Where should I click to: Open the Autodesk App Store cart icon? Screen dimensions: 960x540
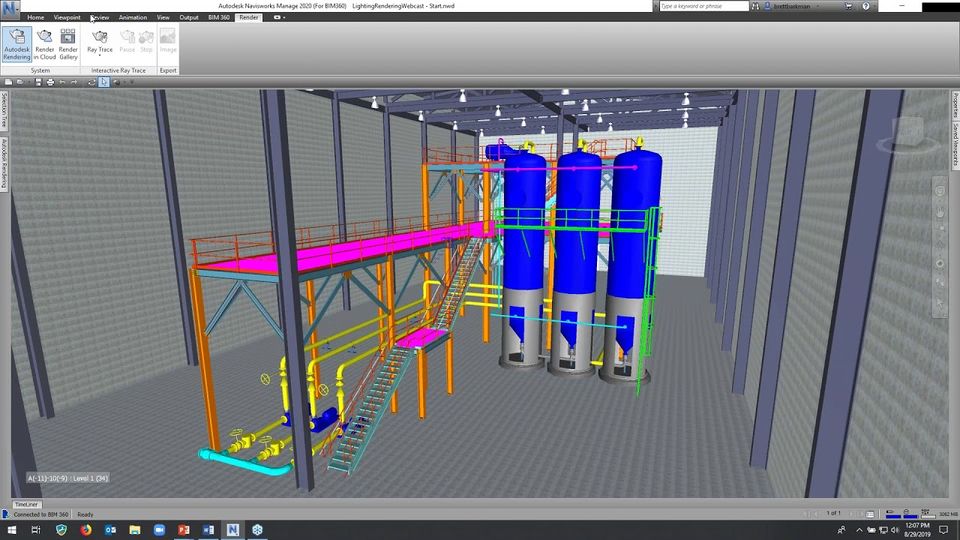click(849, 6)
